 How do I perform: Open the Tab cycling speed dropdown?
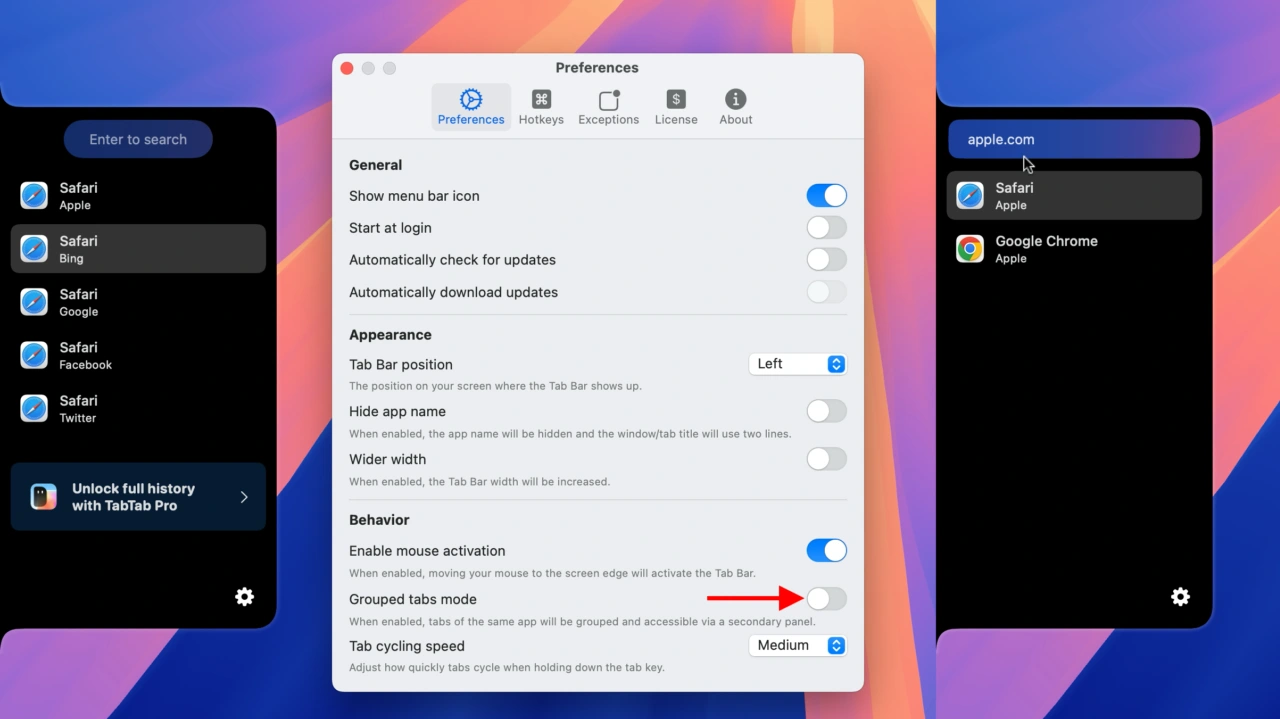click(798, 646)
